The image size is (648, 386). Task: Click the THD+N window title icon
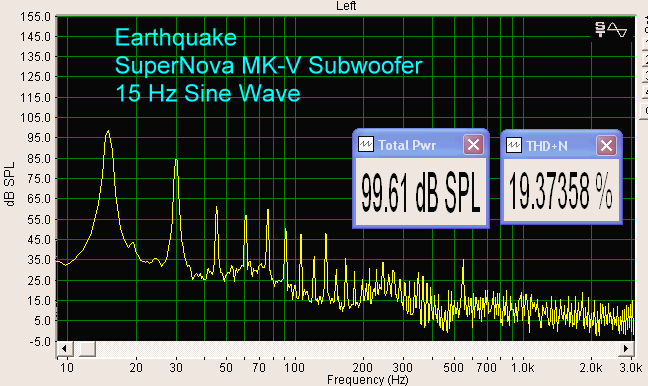(x=514, y=145)
